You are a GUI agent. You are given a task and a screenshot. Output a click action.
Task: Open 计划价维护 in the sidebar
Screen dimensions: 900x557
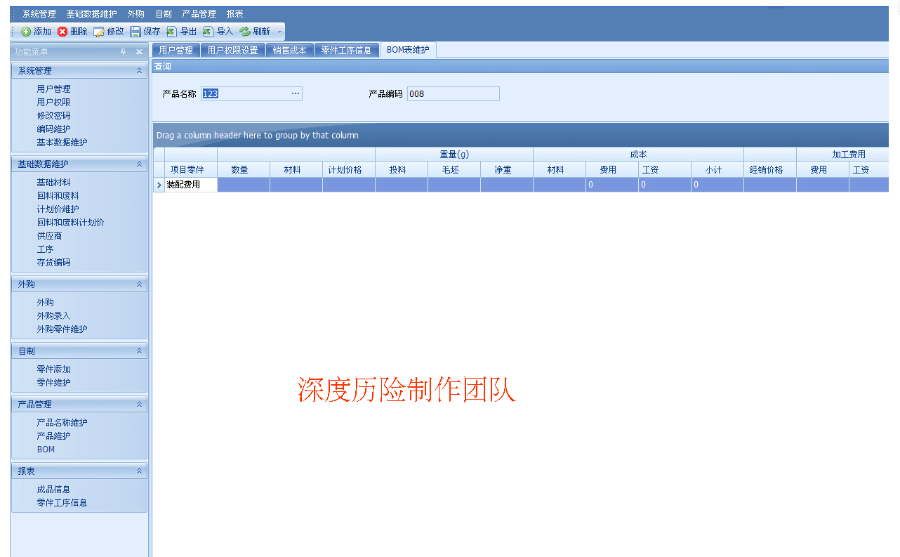click(x=58, y=209)
